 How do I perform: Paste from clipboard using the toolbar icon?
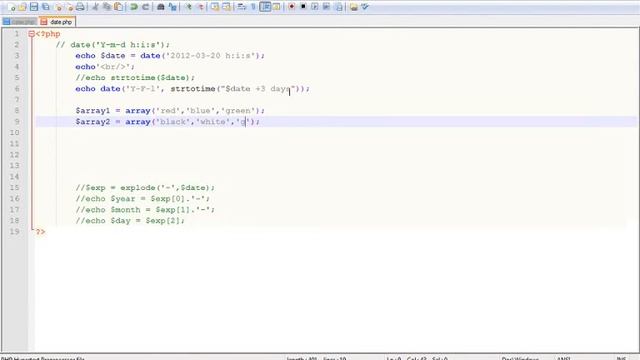point(118,7)
